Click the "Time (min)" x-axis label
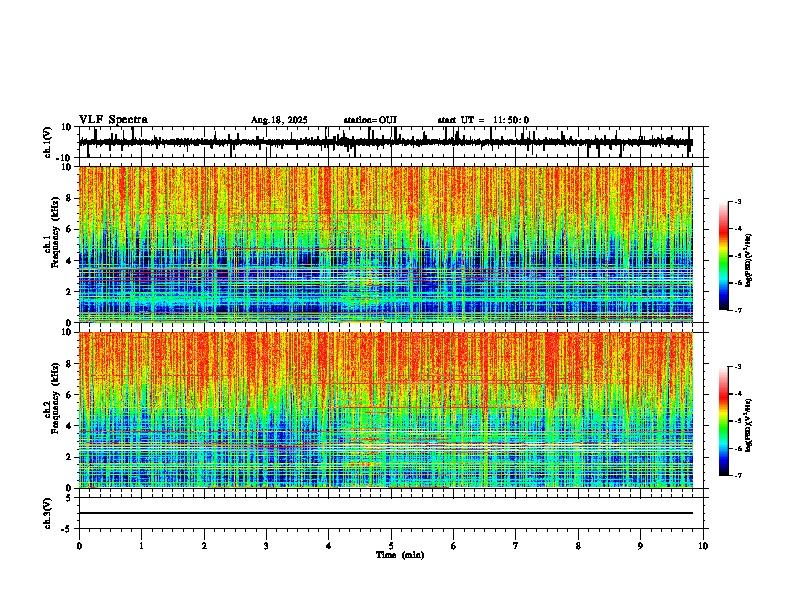 point(400,555)
